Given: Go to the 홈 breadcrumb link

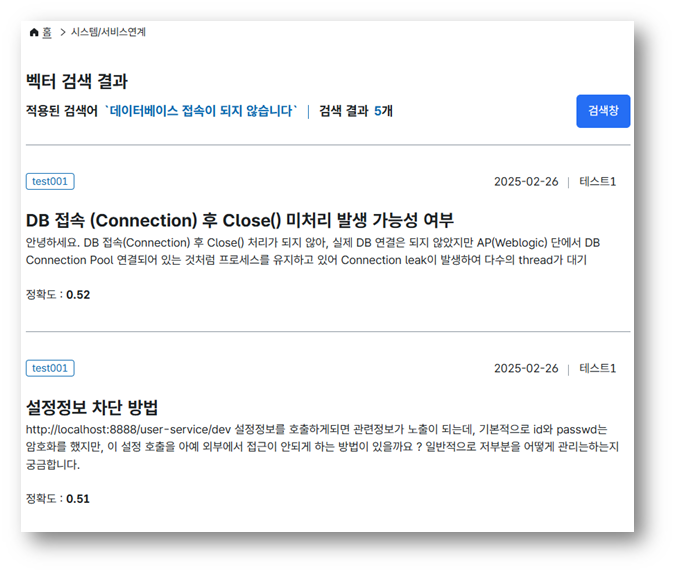Looking at the screenshot, I should 47,33.
